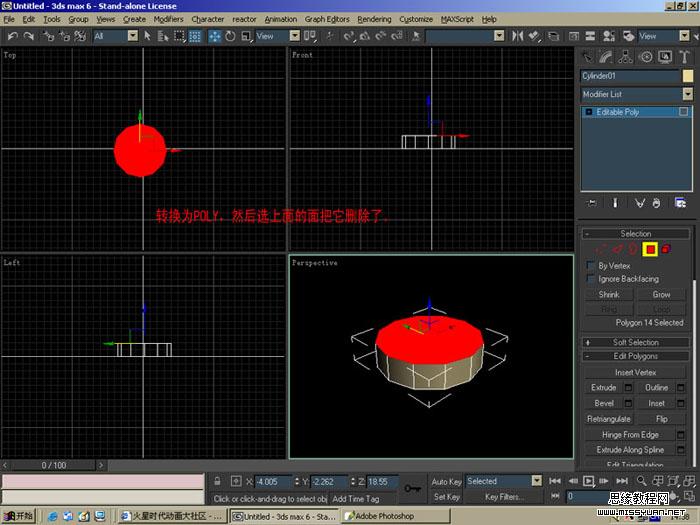Viewport: 700px width, 525px height.
Task: Enable the By Vertex checkbox
Action: coord(591,266)
